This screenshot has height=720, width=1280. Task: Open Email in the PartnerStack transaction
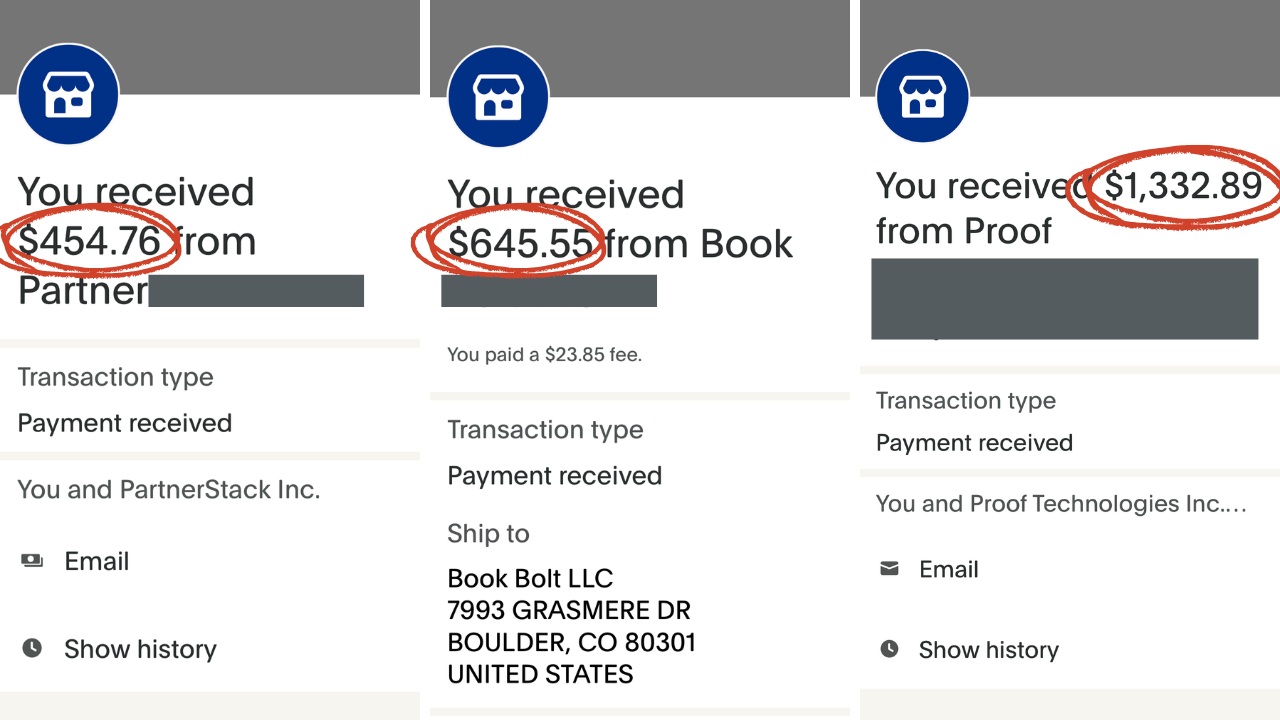pyautogui.click(x=97, y=561)
